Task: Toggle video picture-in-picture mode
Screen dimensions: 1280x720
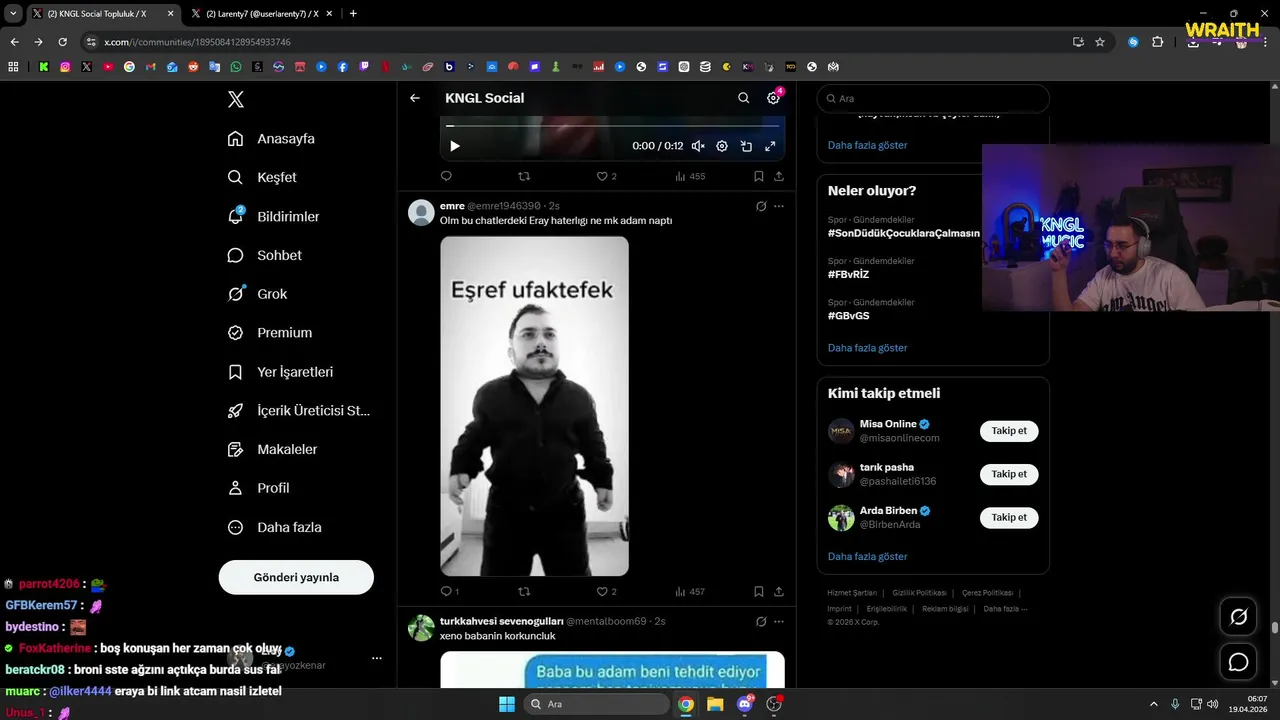Action: click(x=746, y=146)
